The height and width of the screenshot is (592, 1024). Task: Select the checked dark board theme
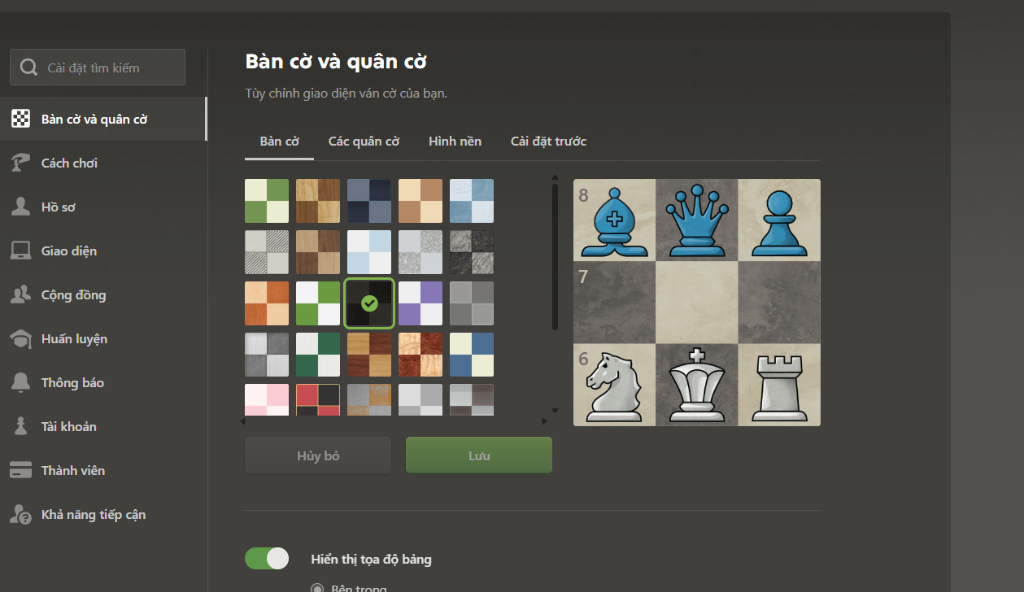pyautogui.click(x=369, y=303)
